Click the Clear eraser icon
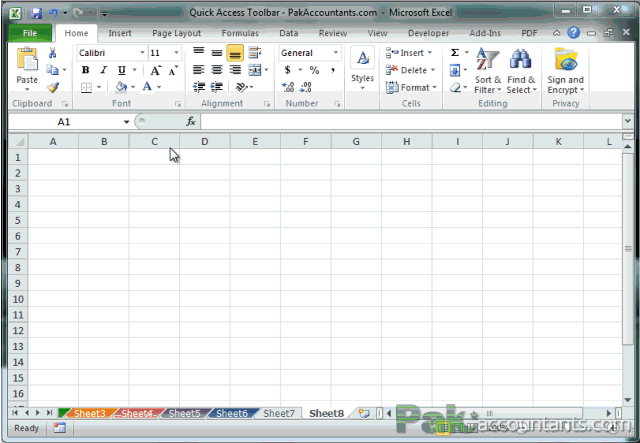 pyautogui.click(x=455, y=87)
